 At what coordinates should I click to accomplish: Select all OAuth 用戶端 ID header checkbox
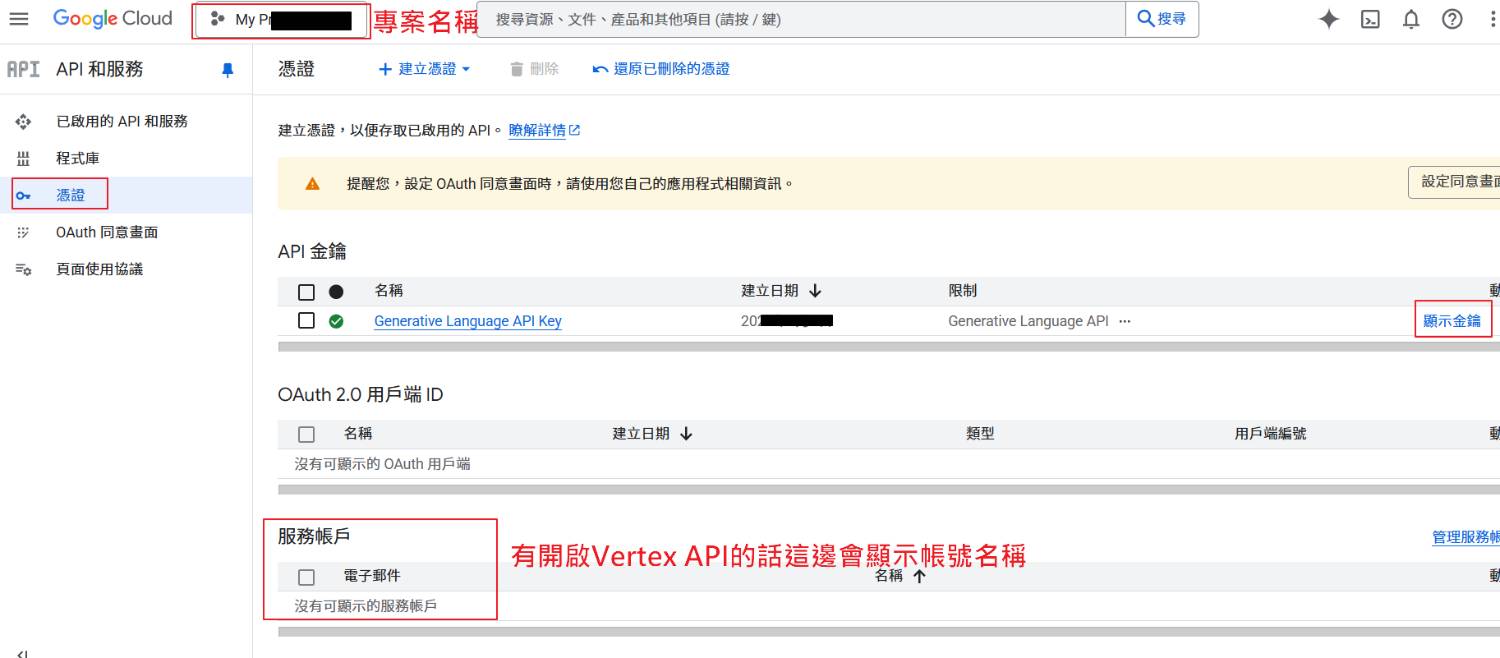tap(307, 434)
